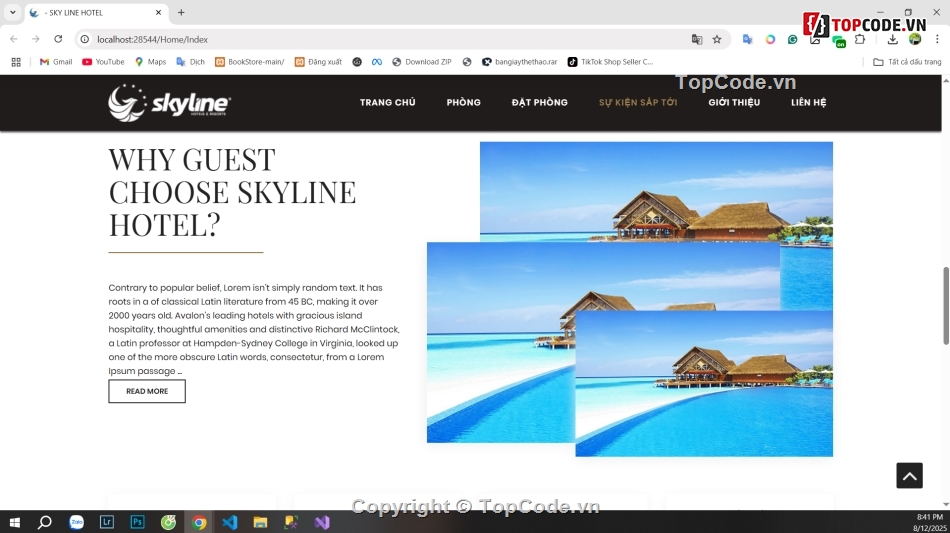Open the Maps bookmark
950x533 pixels.
150,62
